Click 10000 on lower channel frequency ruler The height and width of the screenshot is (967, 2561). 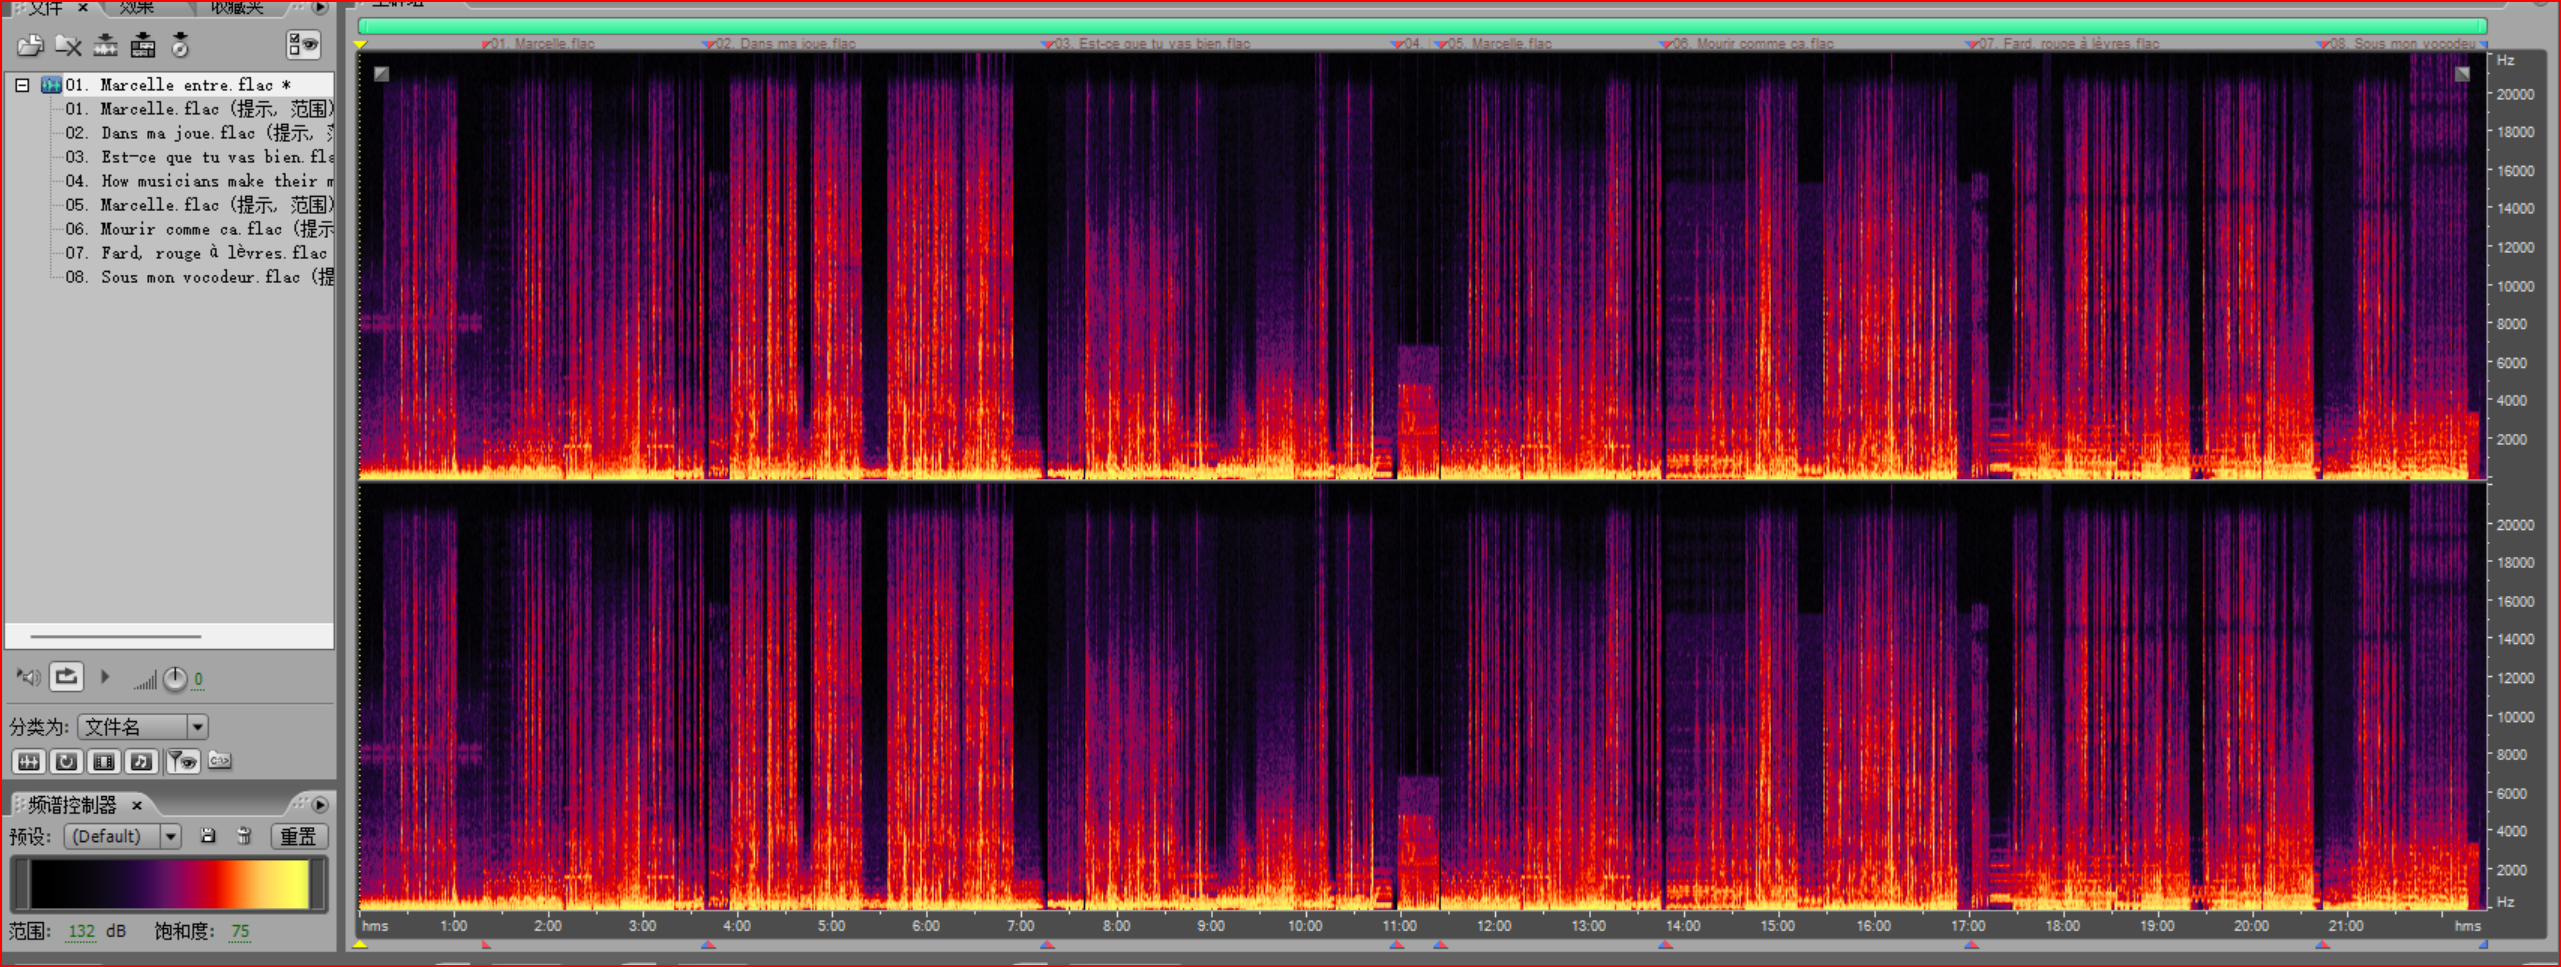click(2516, 716)
